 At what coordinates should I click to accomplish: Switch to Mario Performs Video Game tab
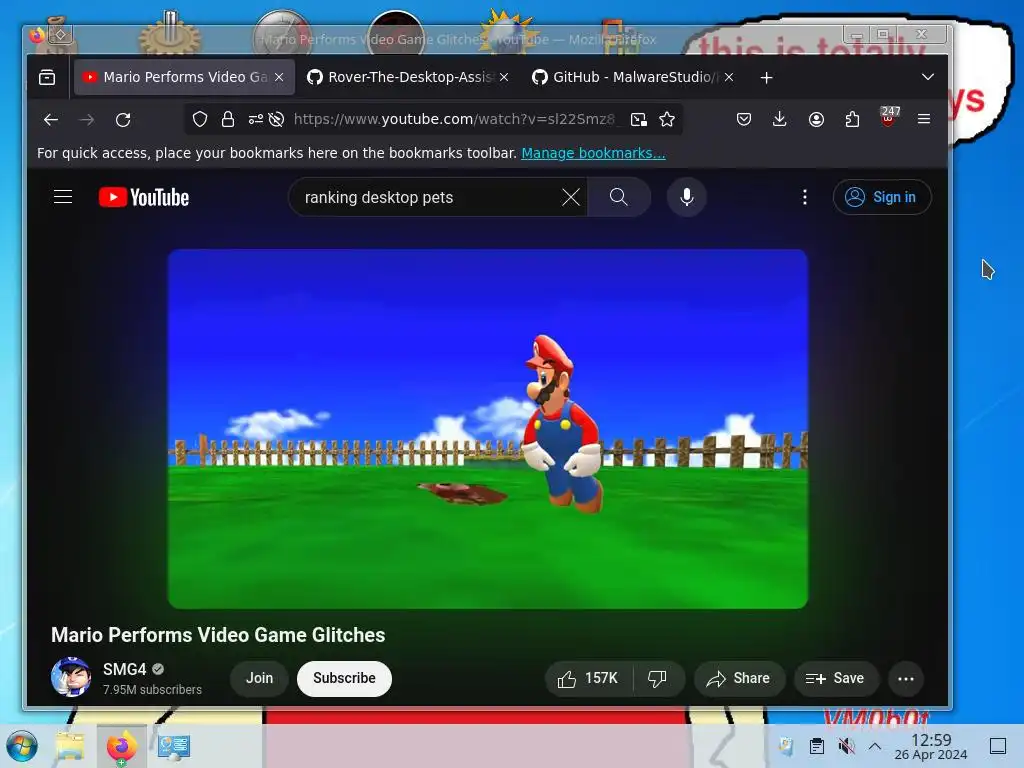pos(184,77)
